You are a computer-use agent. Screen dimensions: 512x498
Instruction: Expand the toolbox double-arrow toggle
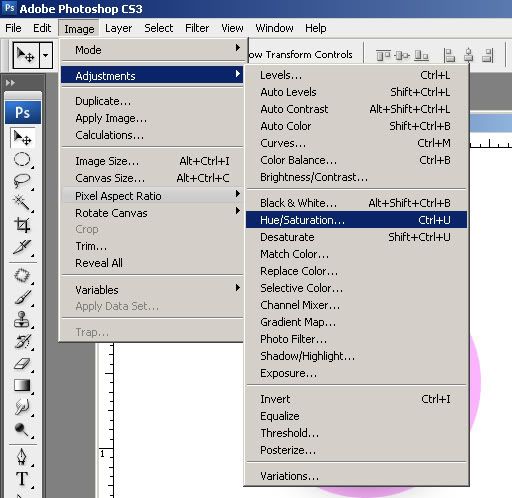point(10,82)
